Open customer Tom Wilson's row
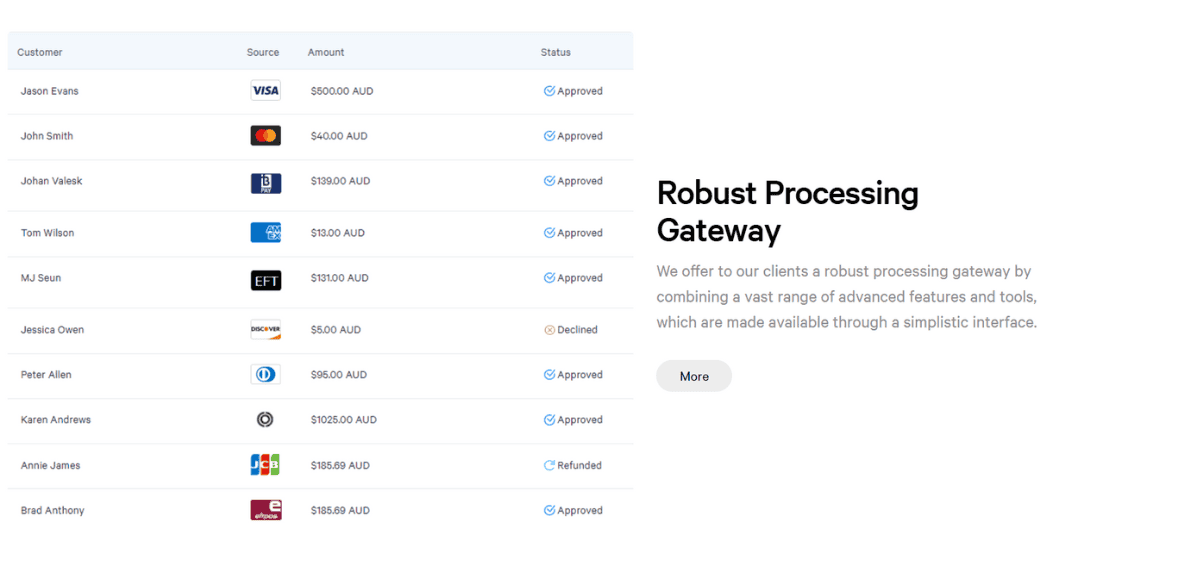Screen dimensions: 1178x567 pyautogui.click(x=47, y=233)
